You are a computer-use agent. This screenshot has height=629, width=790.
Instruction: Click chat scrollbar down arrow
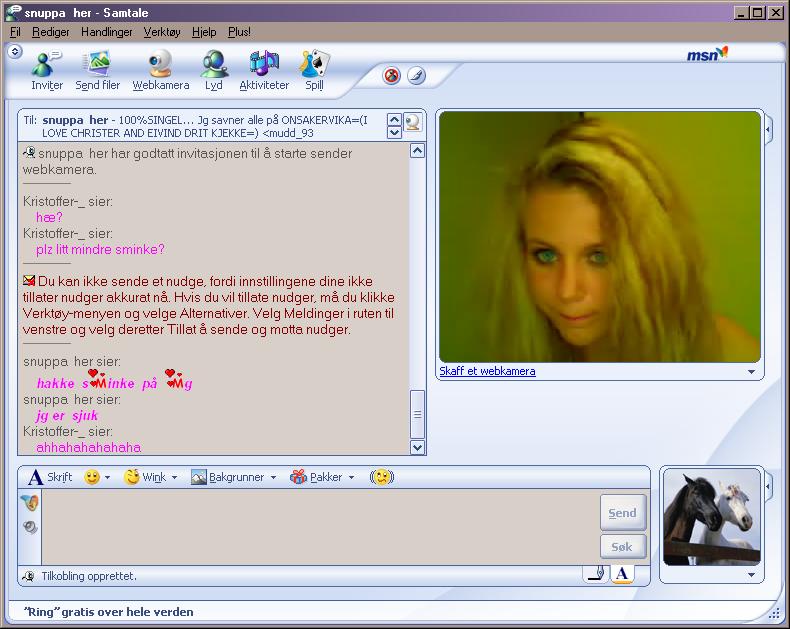pyautogui.click(x=417, y=447)
